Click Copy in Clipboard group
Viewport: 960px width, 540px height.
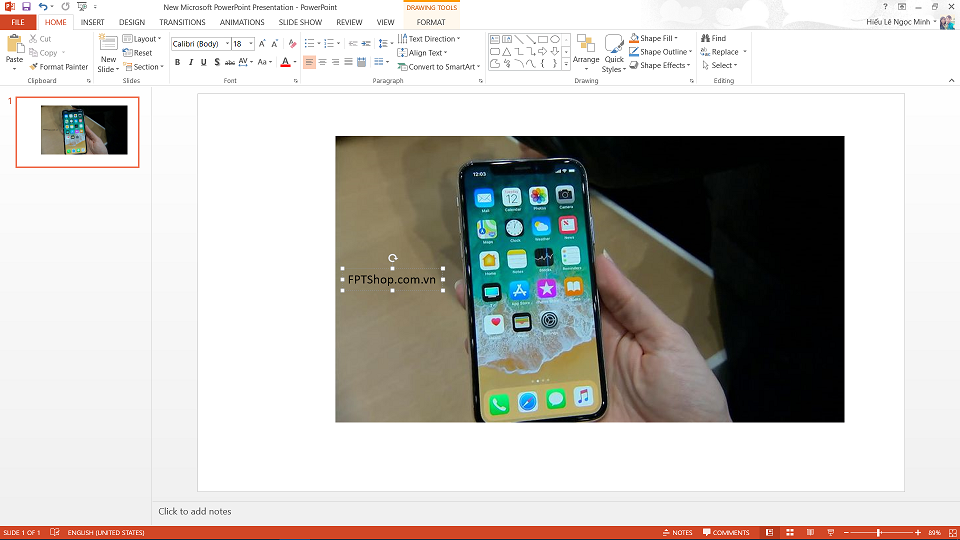(x=43, y=53)
